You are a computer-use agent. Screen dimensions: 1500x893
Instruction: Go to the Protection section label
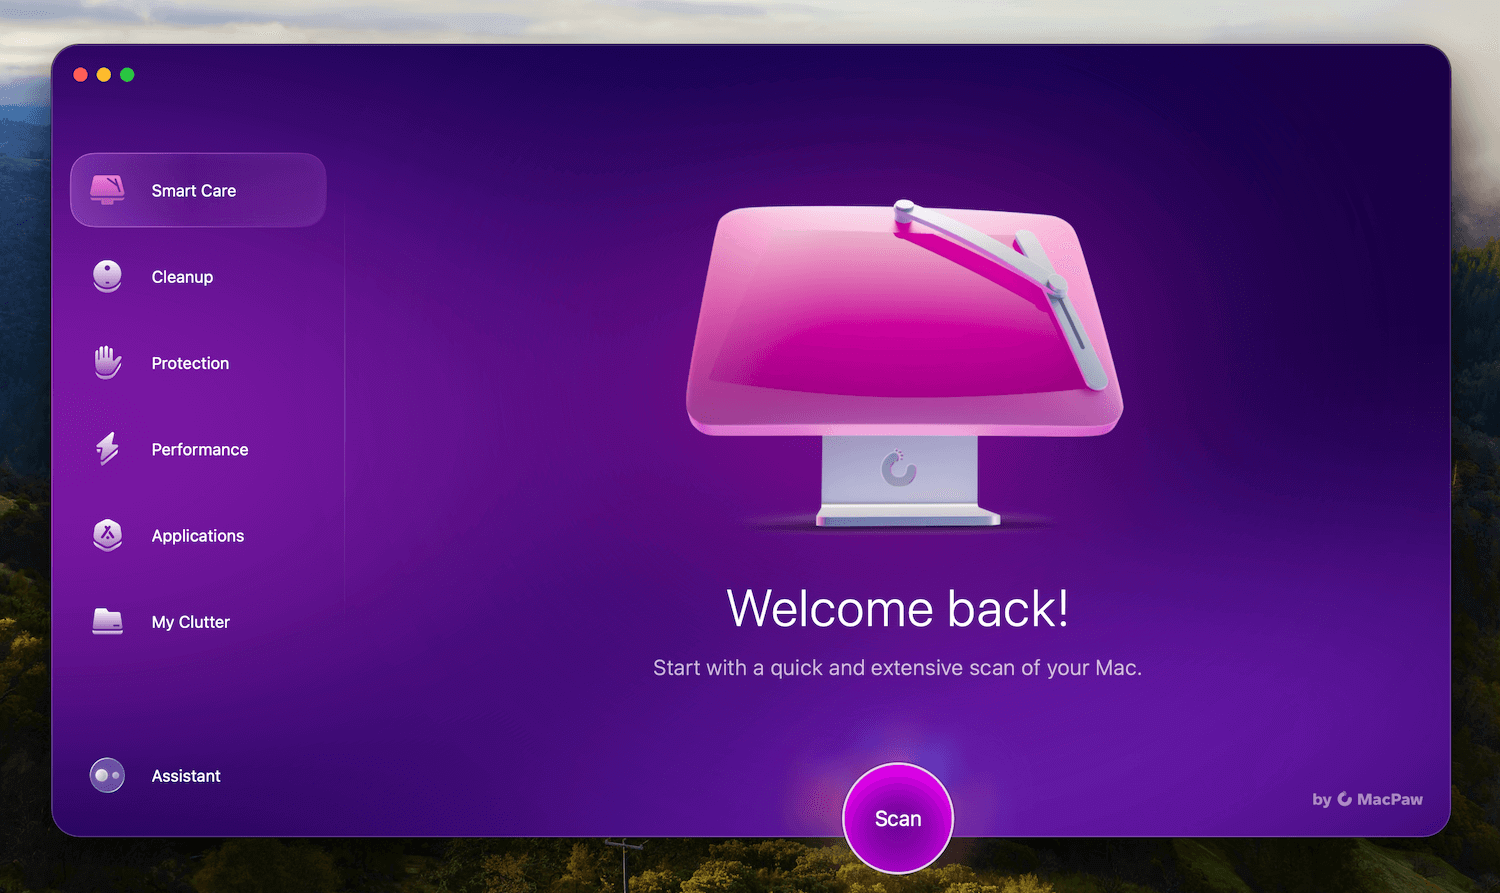(190, 363)
